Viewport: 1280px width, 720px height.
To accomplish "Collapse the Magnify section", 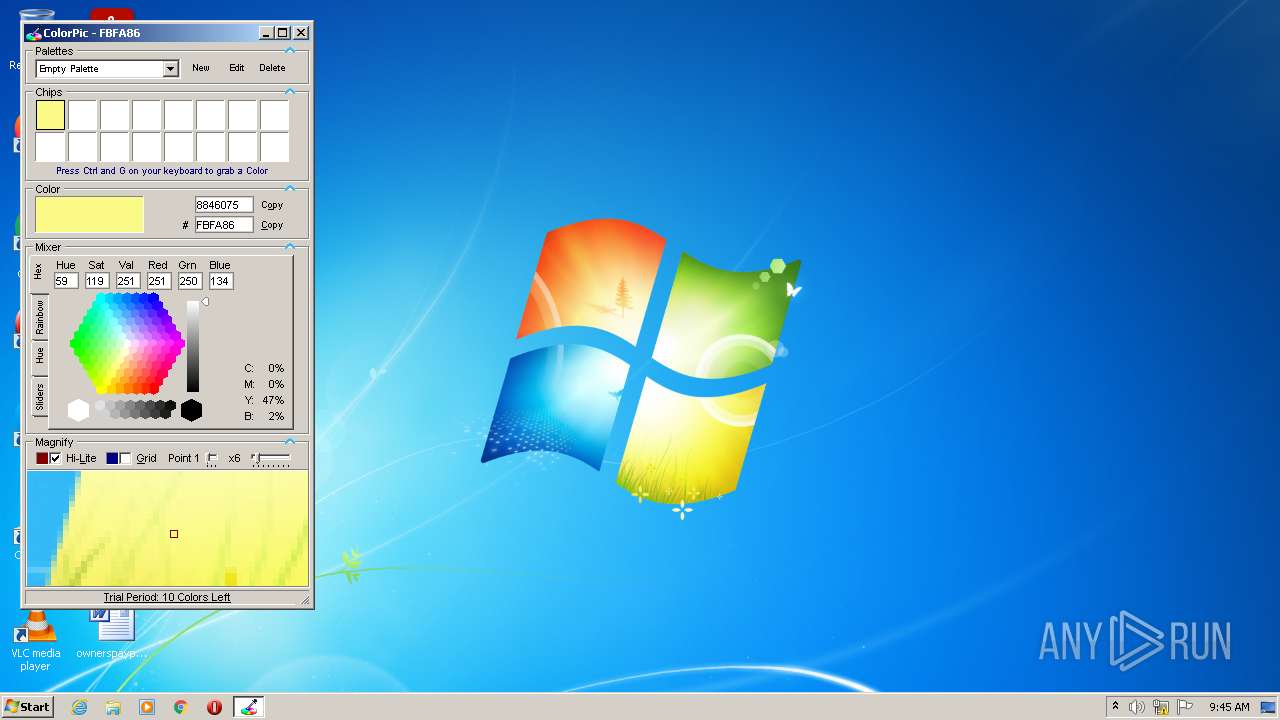I will (290, 441).
